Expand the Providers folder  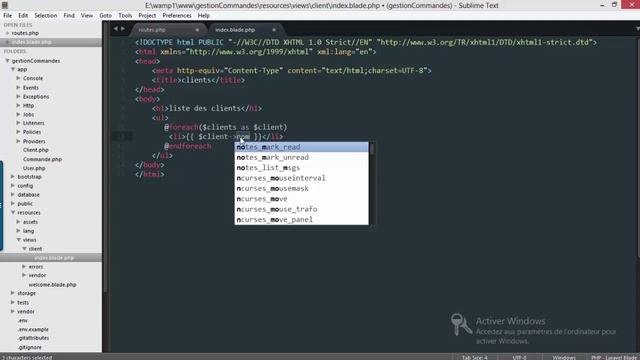click(18, 141)
